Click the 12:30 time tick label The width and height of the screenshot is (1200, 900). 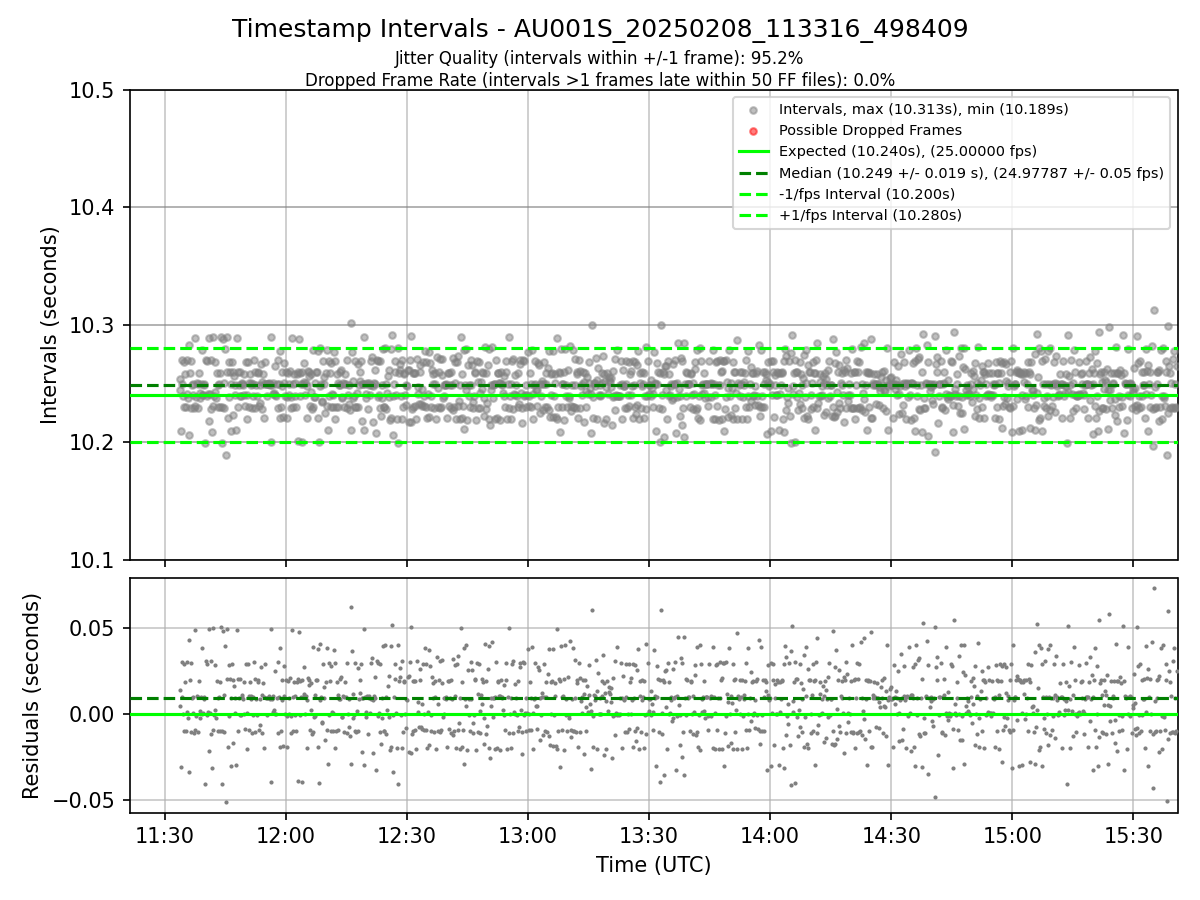(x=407, y=833)
